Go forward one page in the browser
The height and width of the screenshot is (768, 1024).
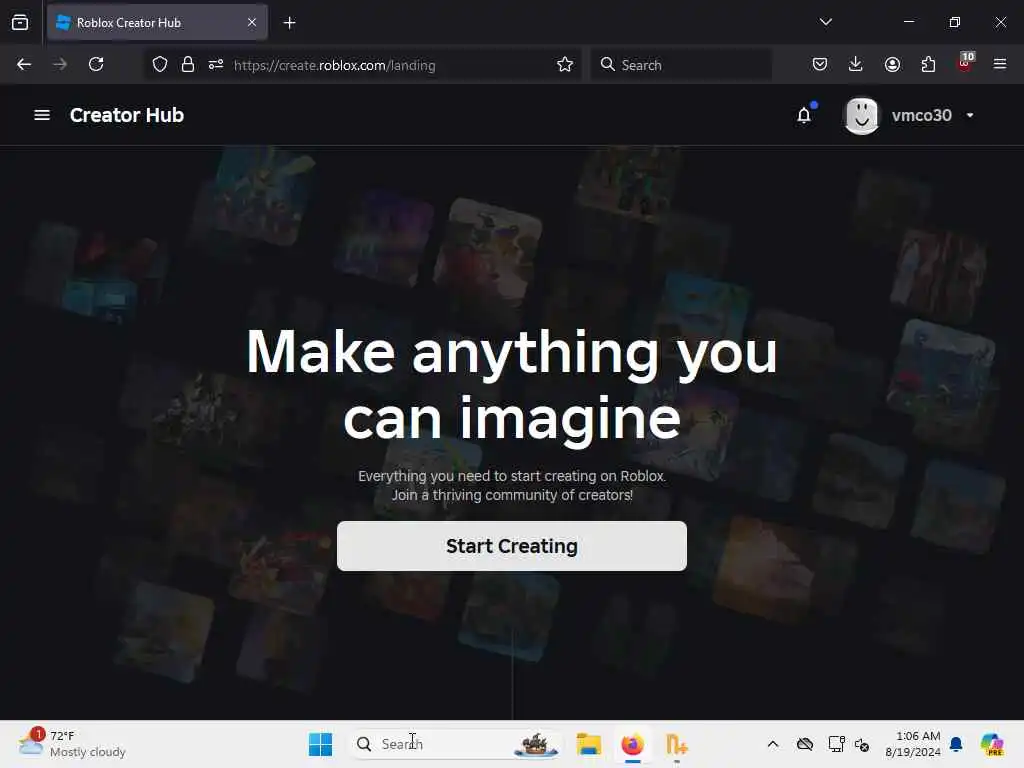pos(60,65)
